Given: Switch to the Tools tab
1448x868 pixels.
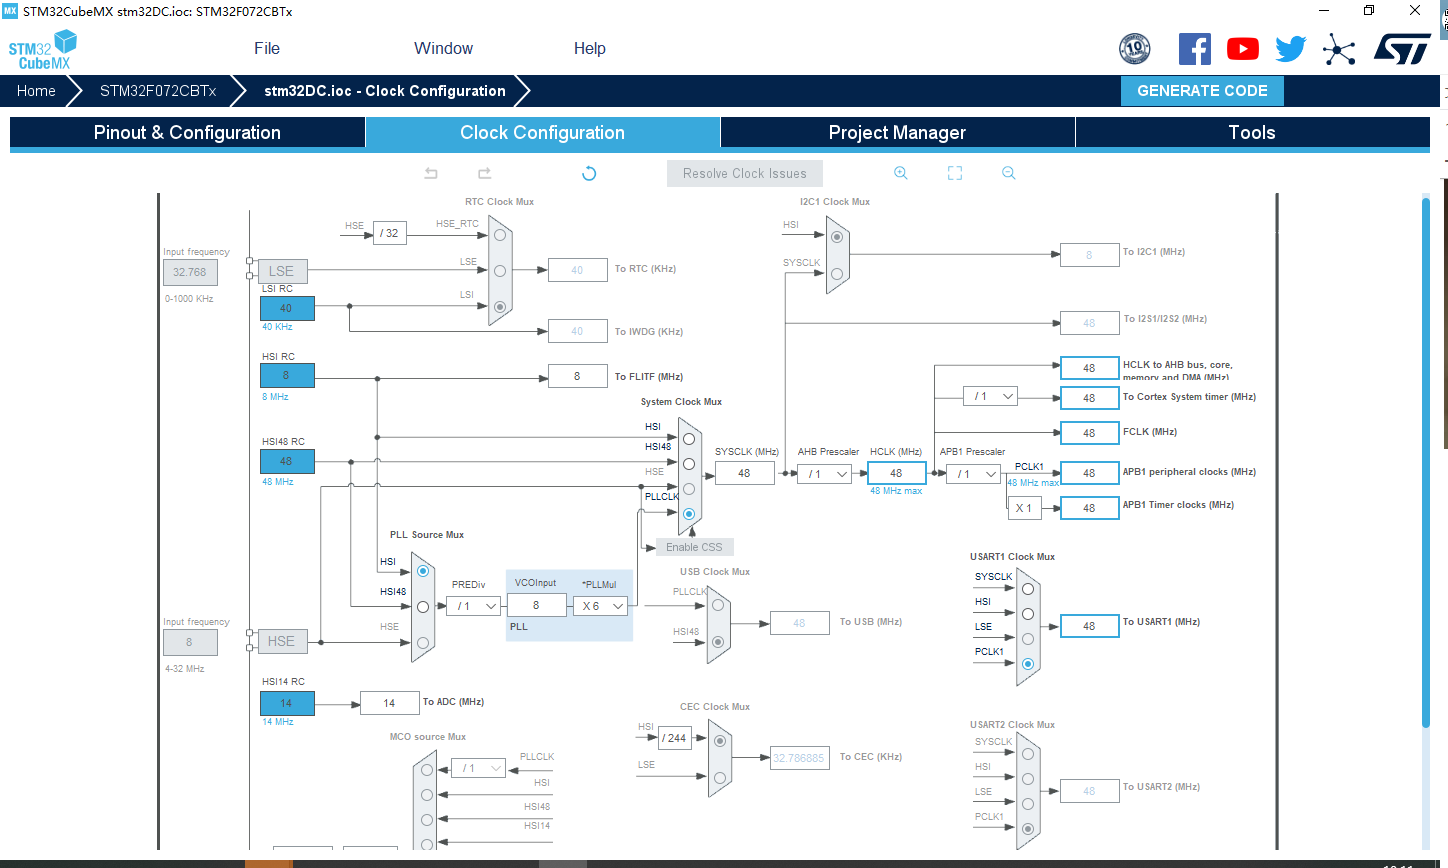Looking at the screenshot, I should coord(1252,133).
